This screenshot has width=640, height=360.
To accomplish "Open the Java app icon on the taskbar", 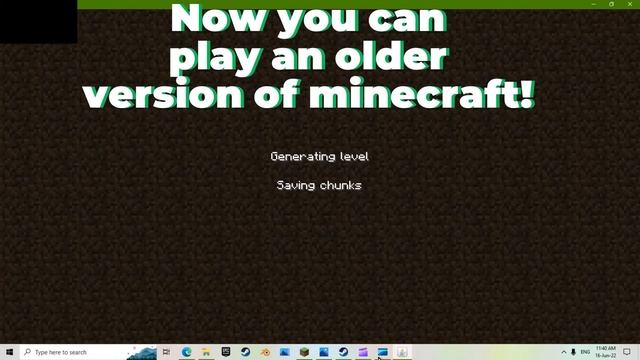I will coord(402,352).
